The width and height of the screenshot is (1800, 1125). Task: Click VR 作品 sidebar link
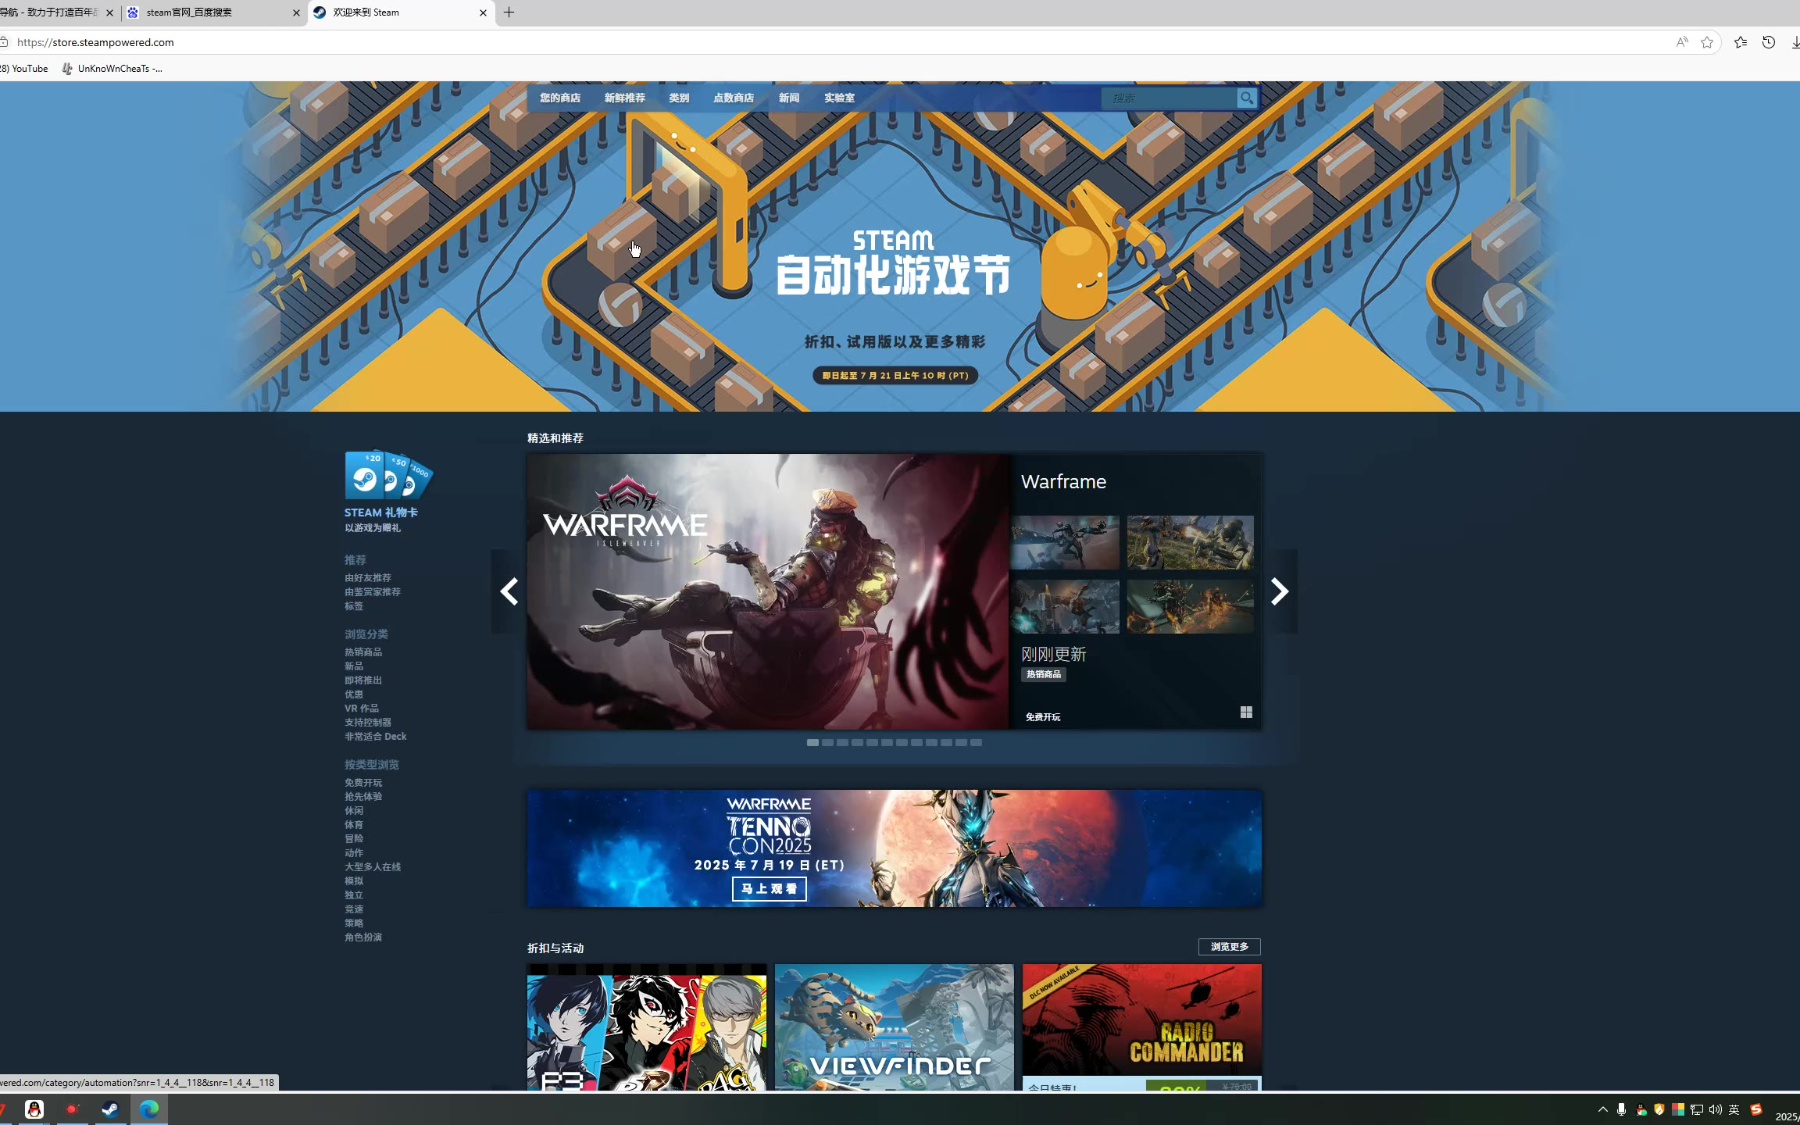[x=361, y=708]
